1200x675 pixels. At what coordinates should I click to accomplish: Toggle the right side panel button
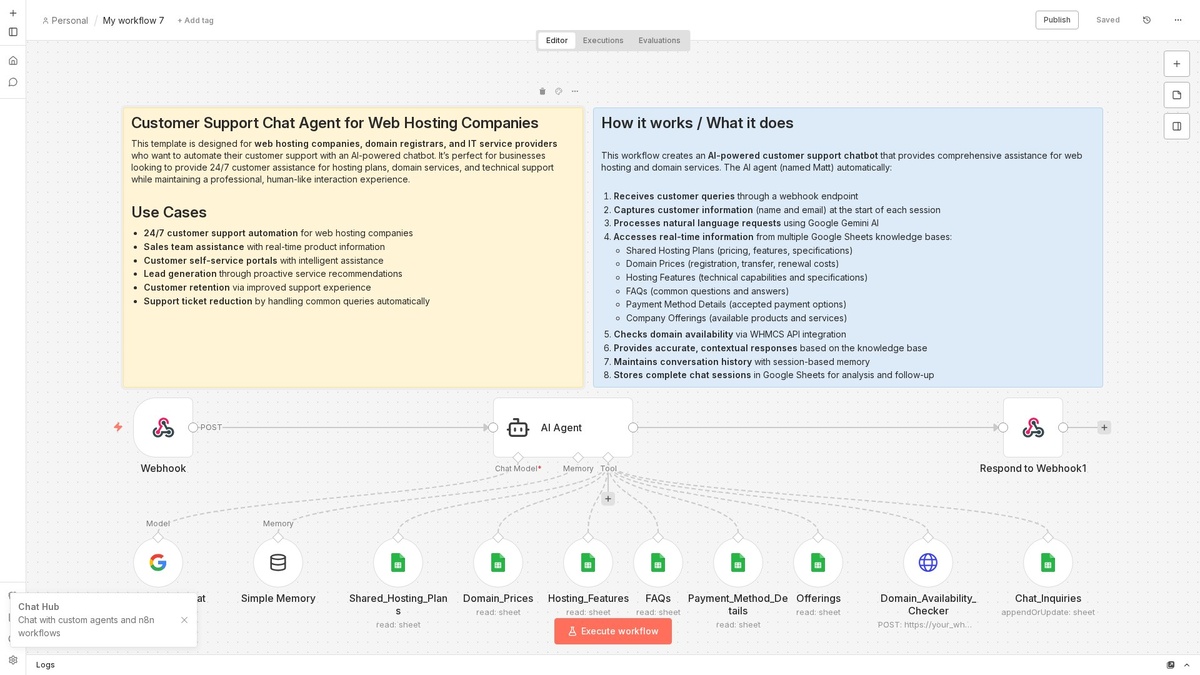click(1177, 126)
